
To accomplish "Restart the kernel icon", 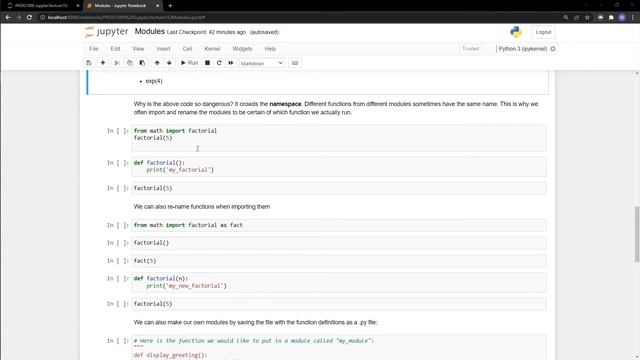I will click(219, 63).
